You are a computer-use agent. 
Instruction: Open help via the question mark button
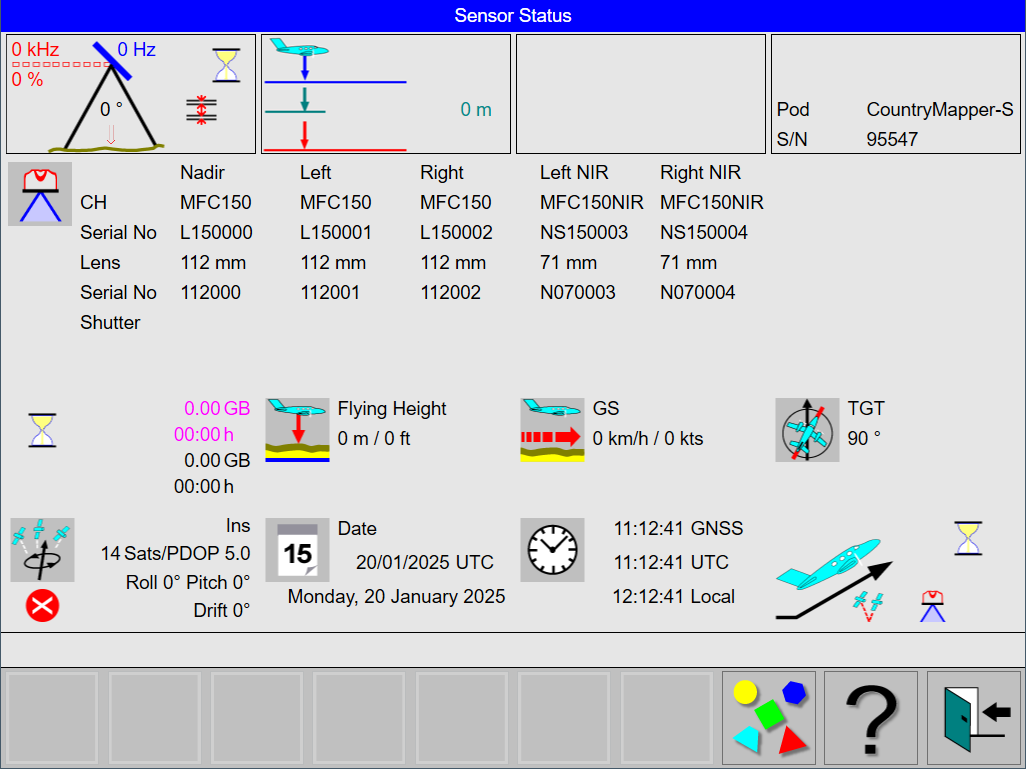[870, 717]
